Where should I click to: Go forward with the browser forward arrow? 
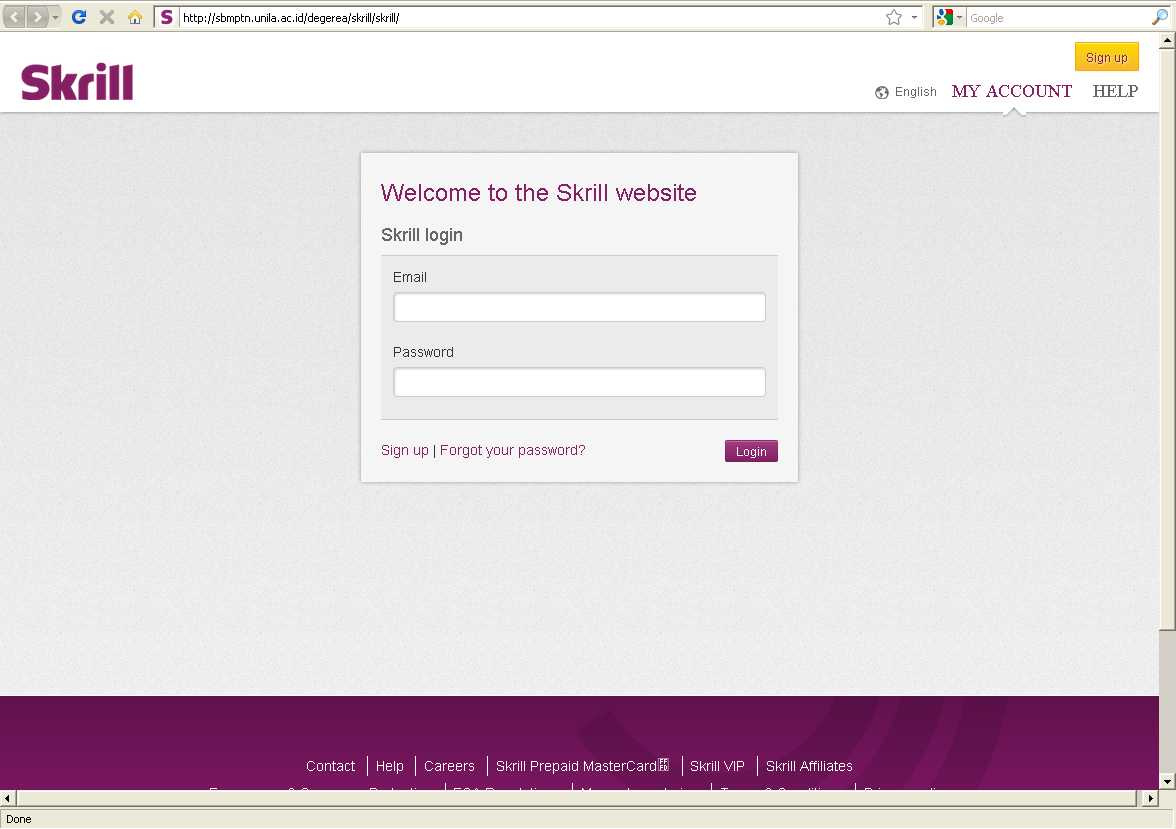37,17
